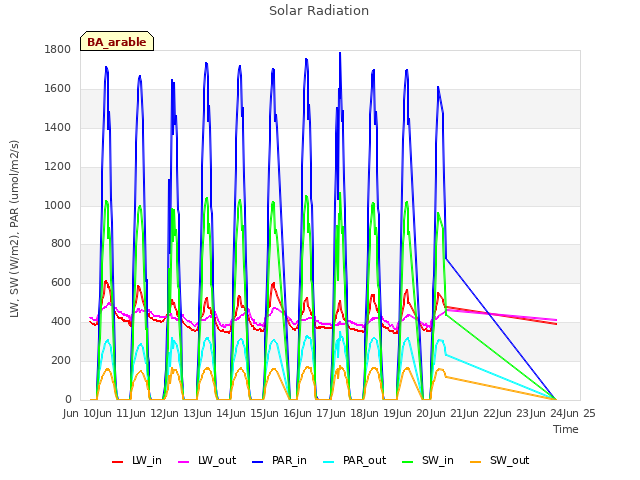Viewport: 640px width, 480px height.
Task: Click the green SW_in legend swatch
Action: coord(407,462)
